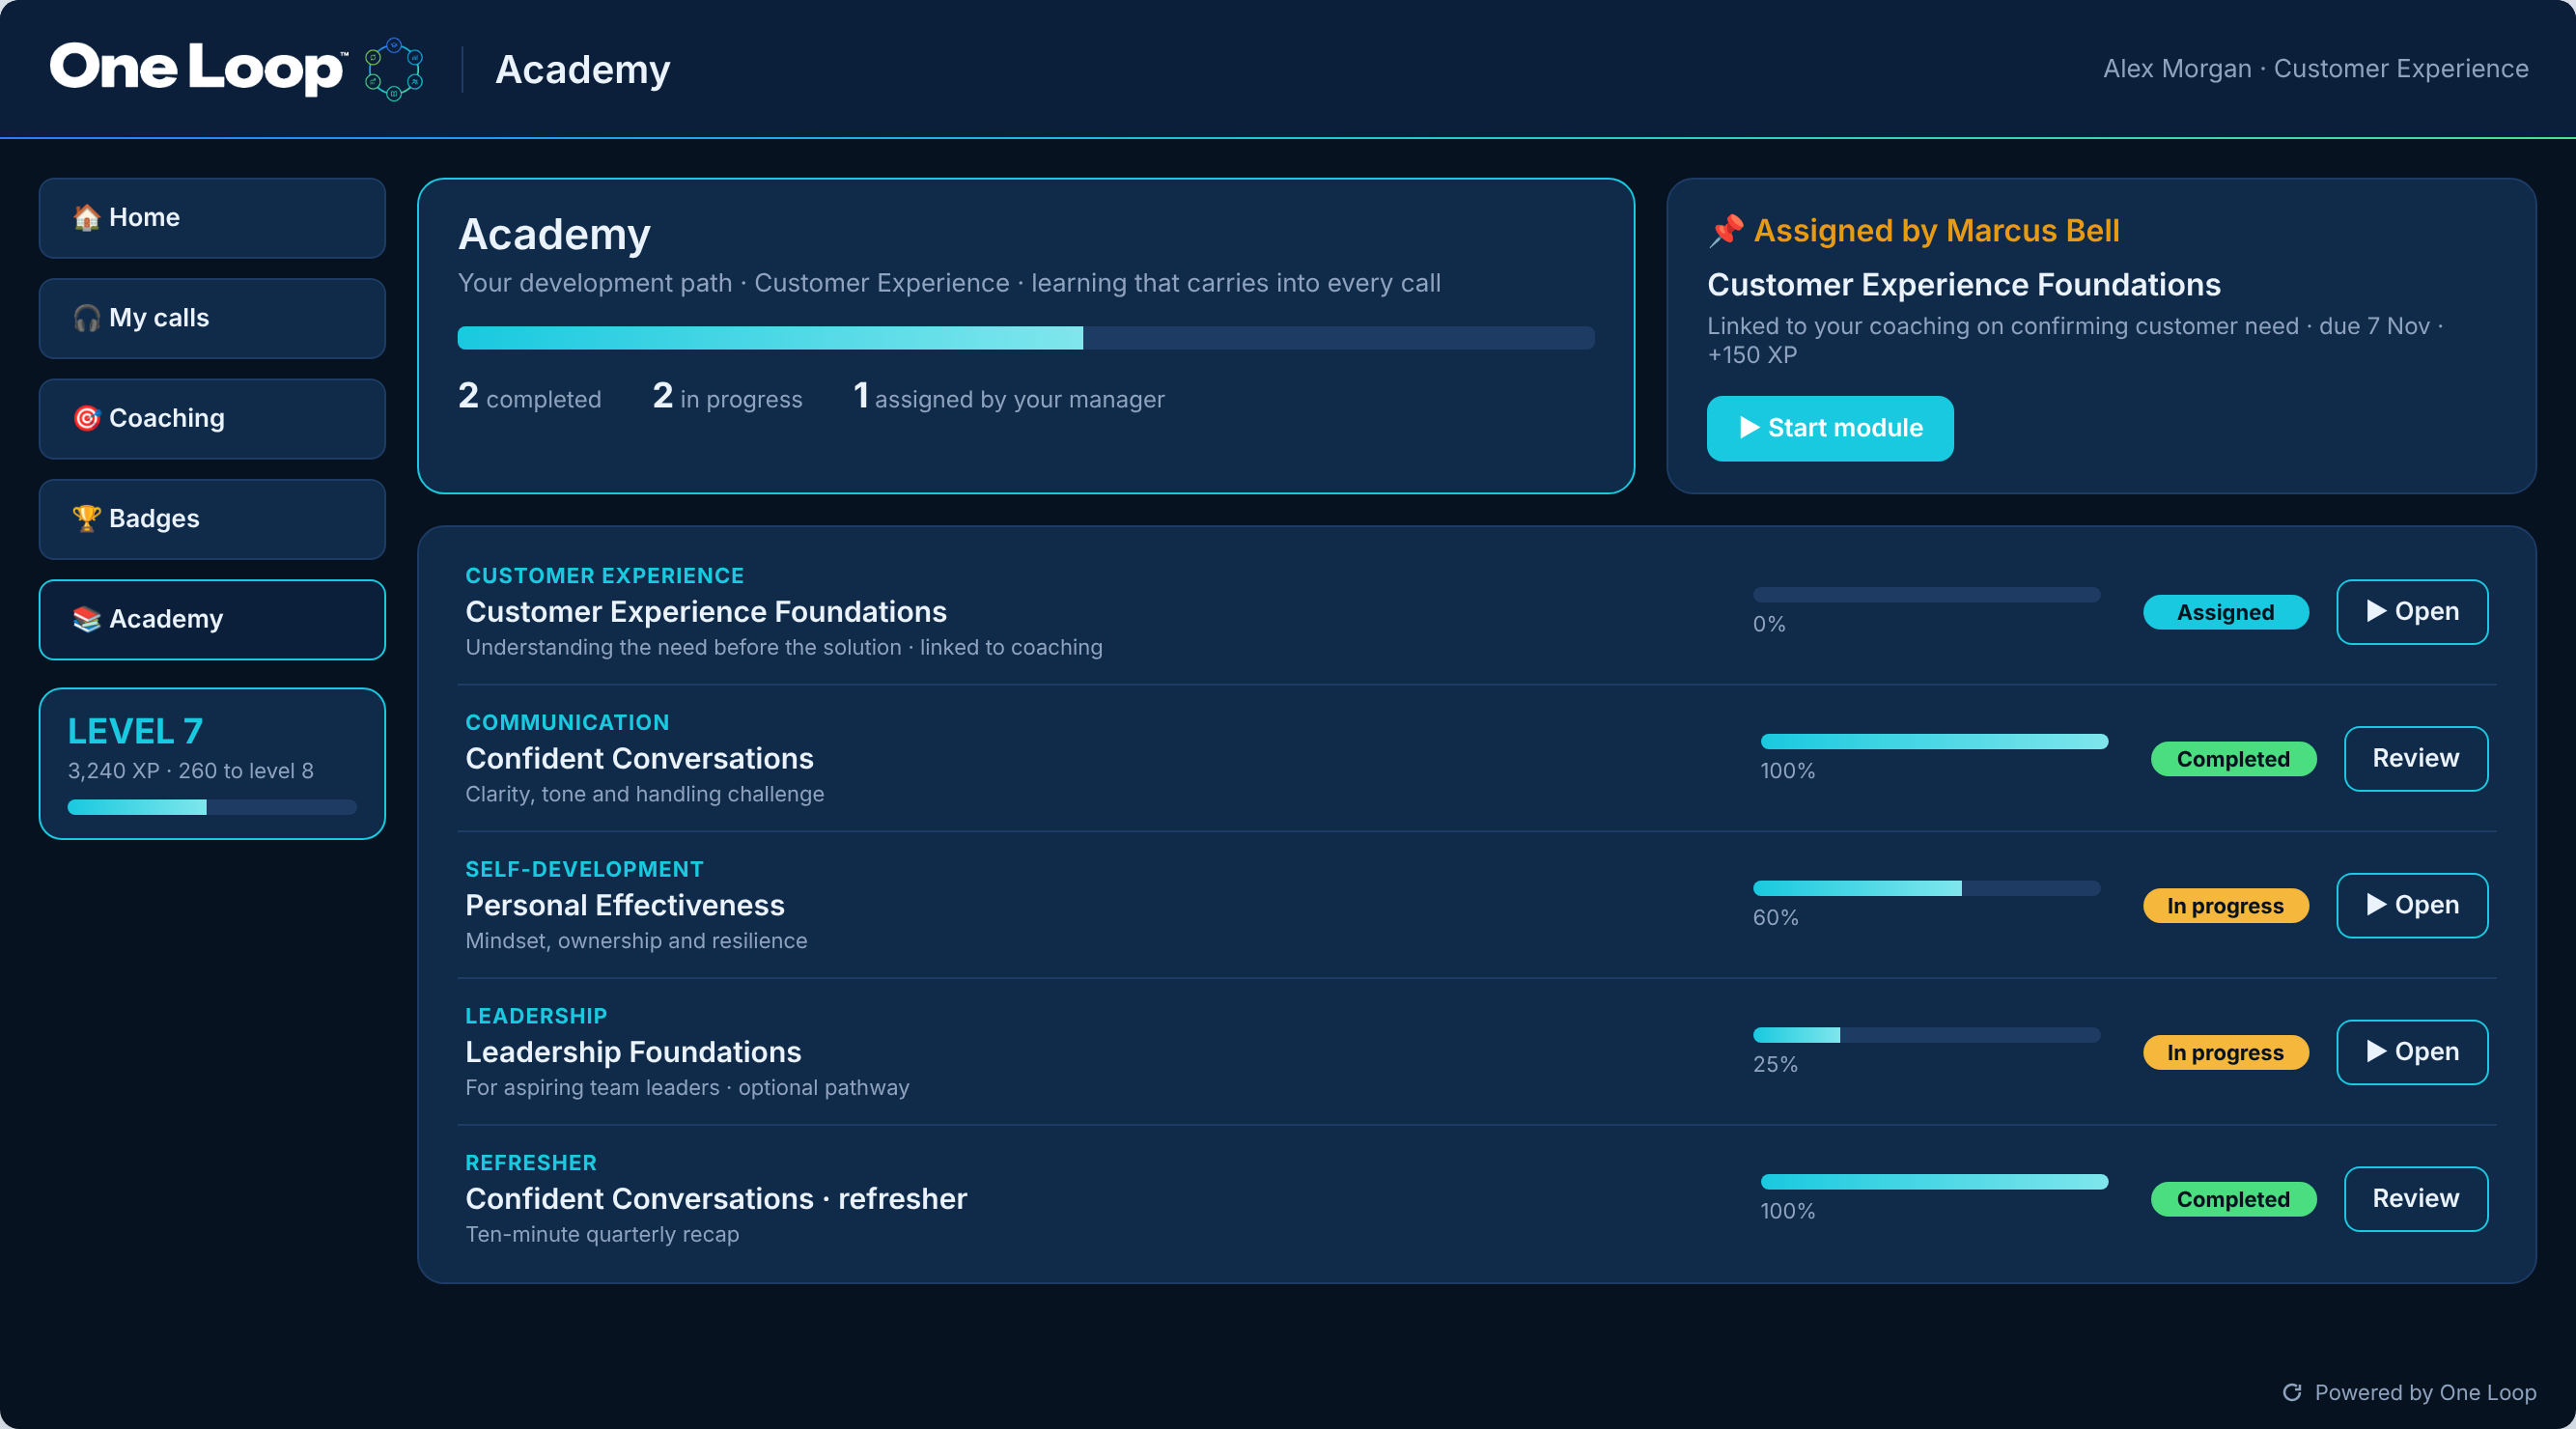The width and height of the screenshot is (2576, 1429).
Task: Click In progress badge for Personal Effectiveness
Action: click(x=2226, y=906)
